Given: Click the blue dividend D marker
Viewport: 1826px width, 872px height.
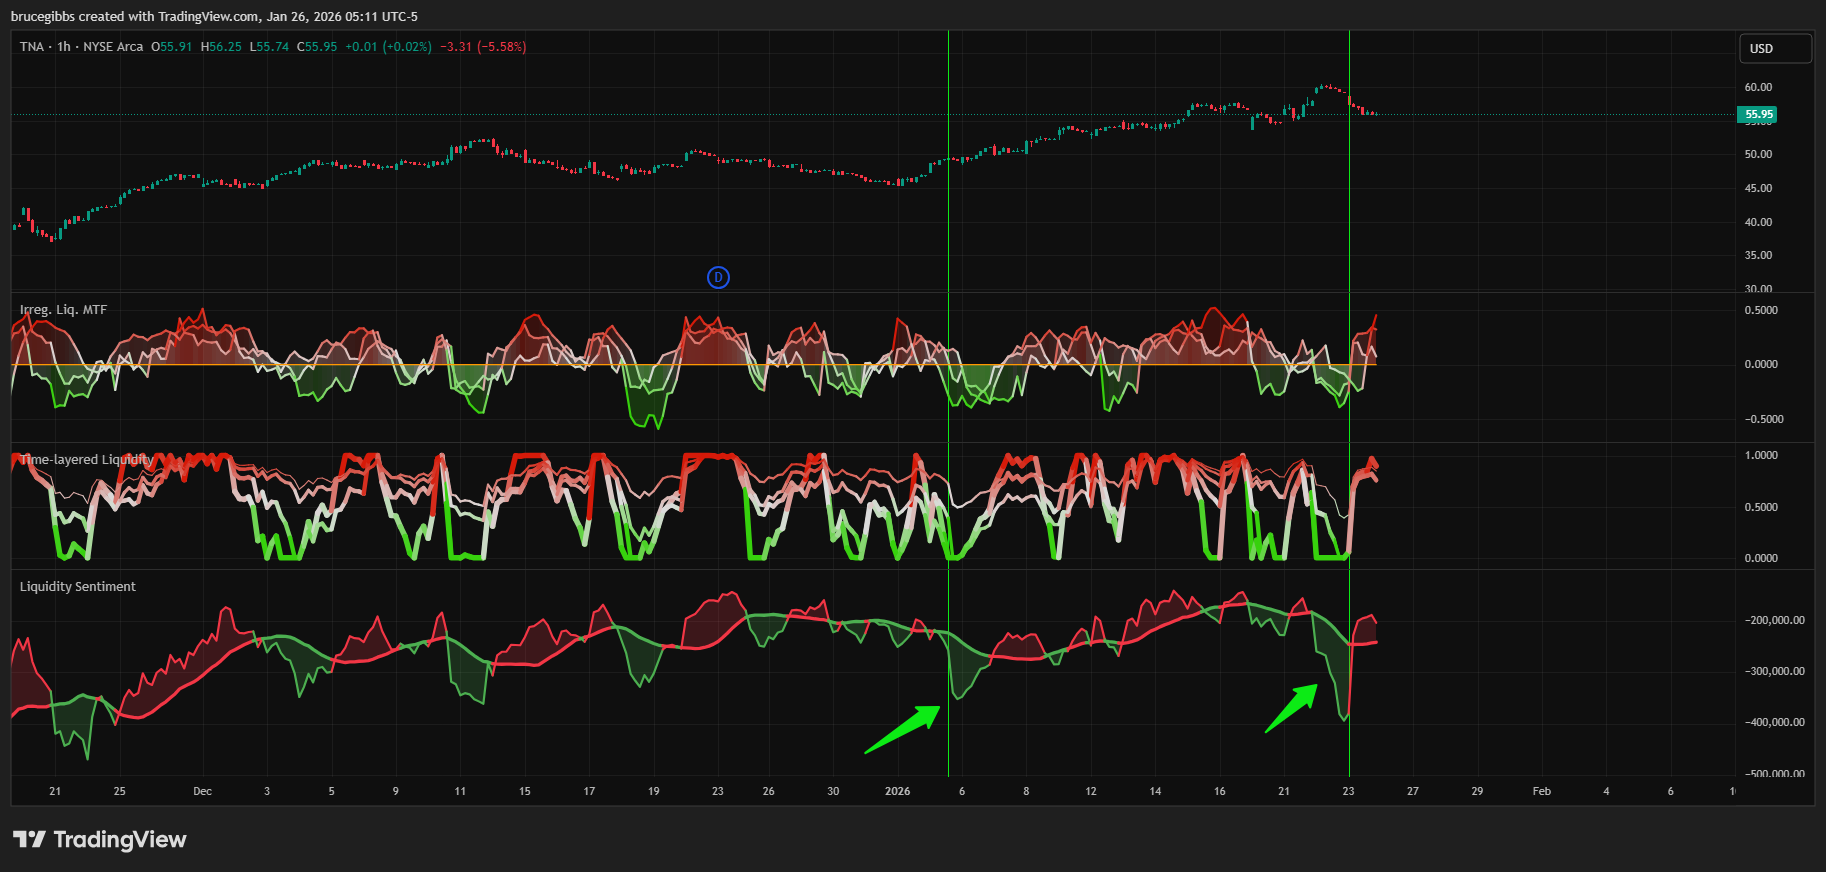Looking at the screenshot, I should 718,277.
